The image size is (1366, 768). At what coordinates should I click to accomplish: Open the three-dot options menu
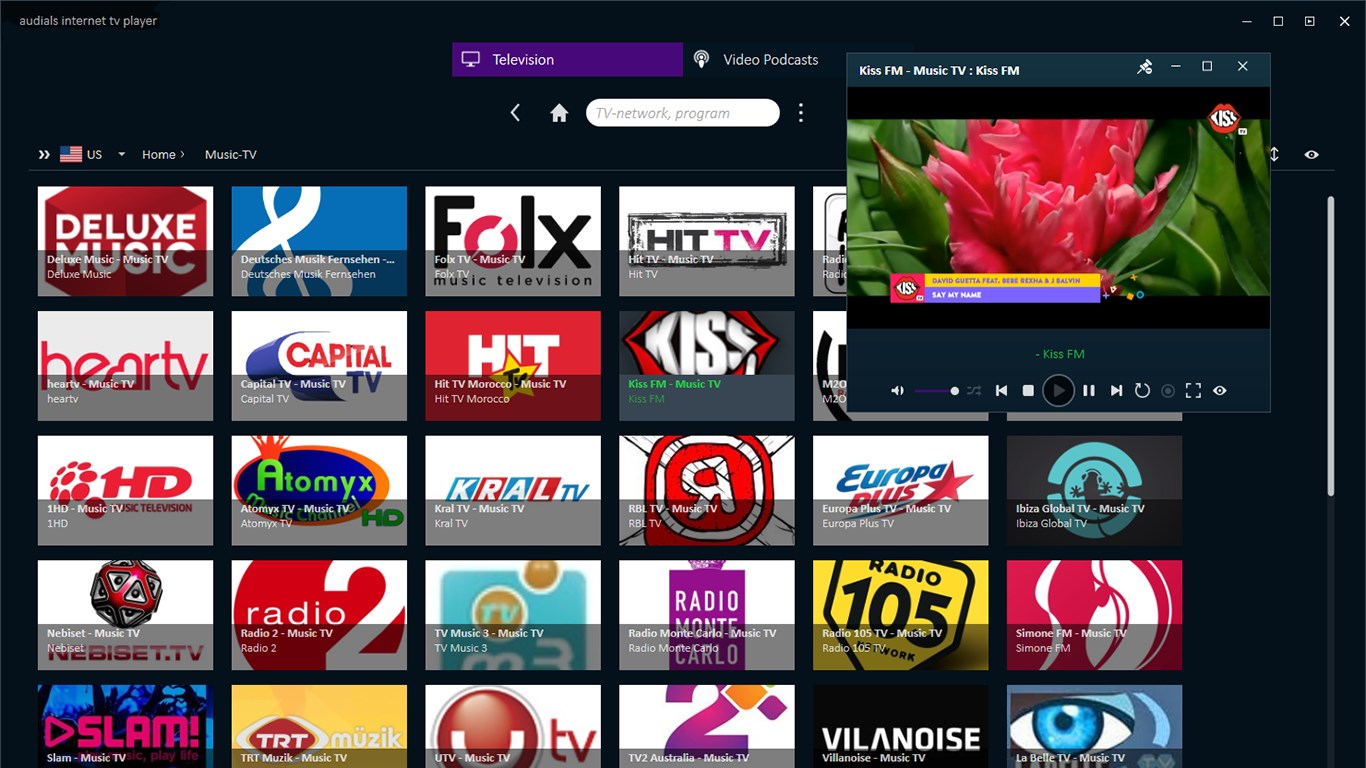(800, 113)
